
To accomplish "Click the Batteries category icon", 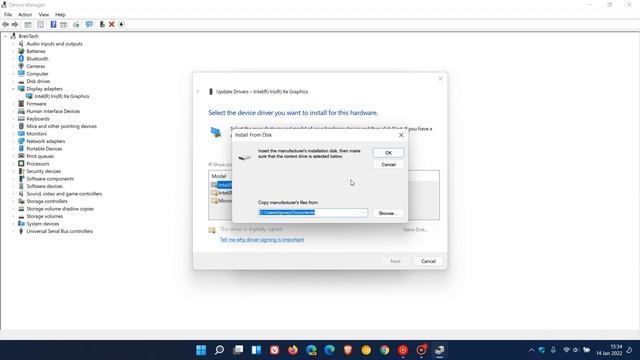I will tap(21, 51).
